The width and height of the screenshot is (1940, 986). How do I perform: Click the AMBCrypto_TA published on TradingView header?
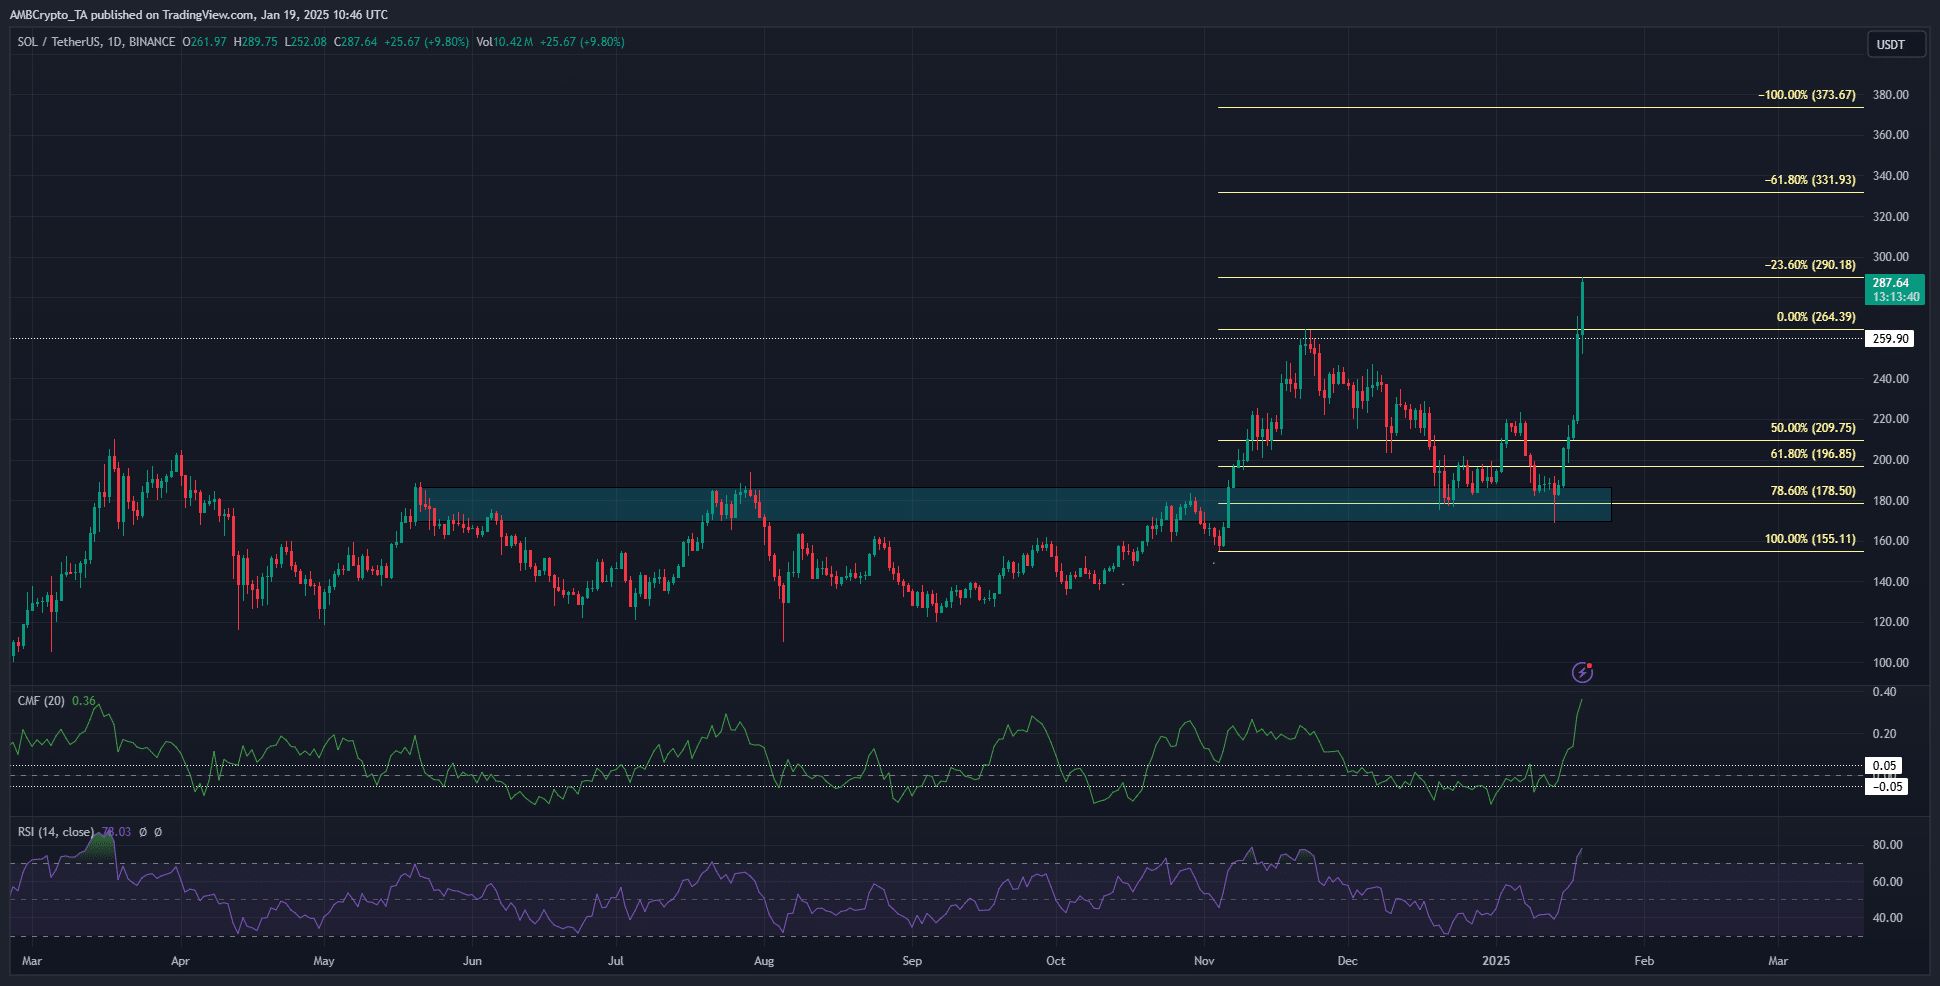coord(199,15)
